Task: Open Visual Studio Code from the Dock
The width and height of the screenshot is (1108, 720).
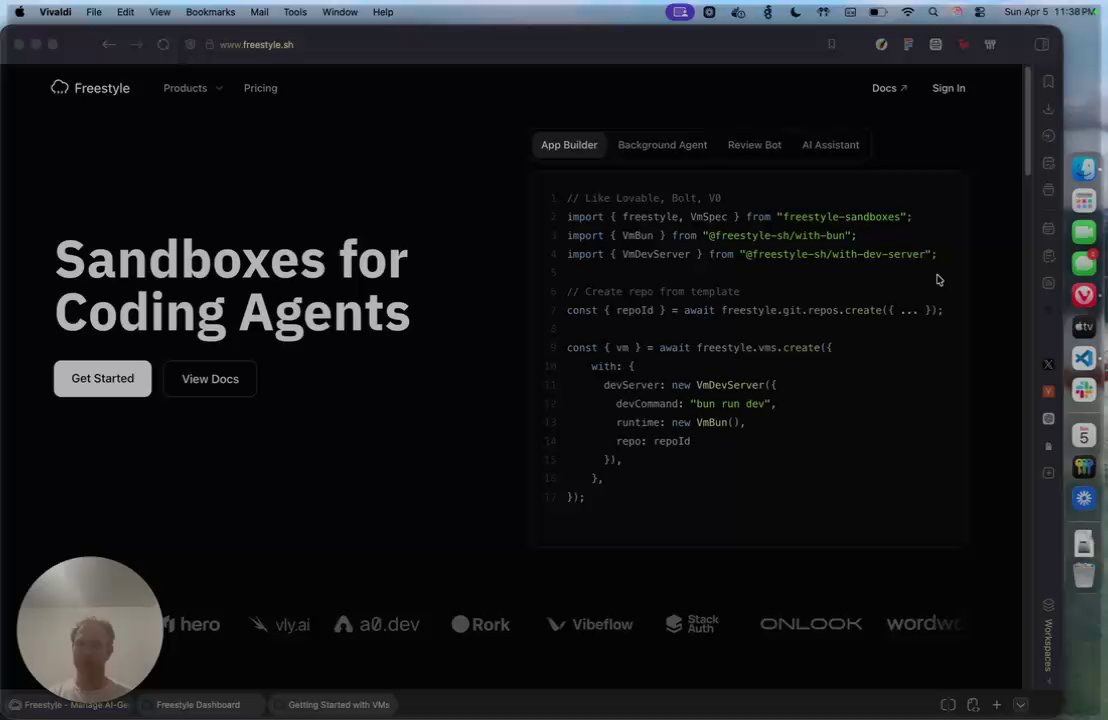Action: point(1083,358)
